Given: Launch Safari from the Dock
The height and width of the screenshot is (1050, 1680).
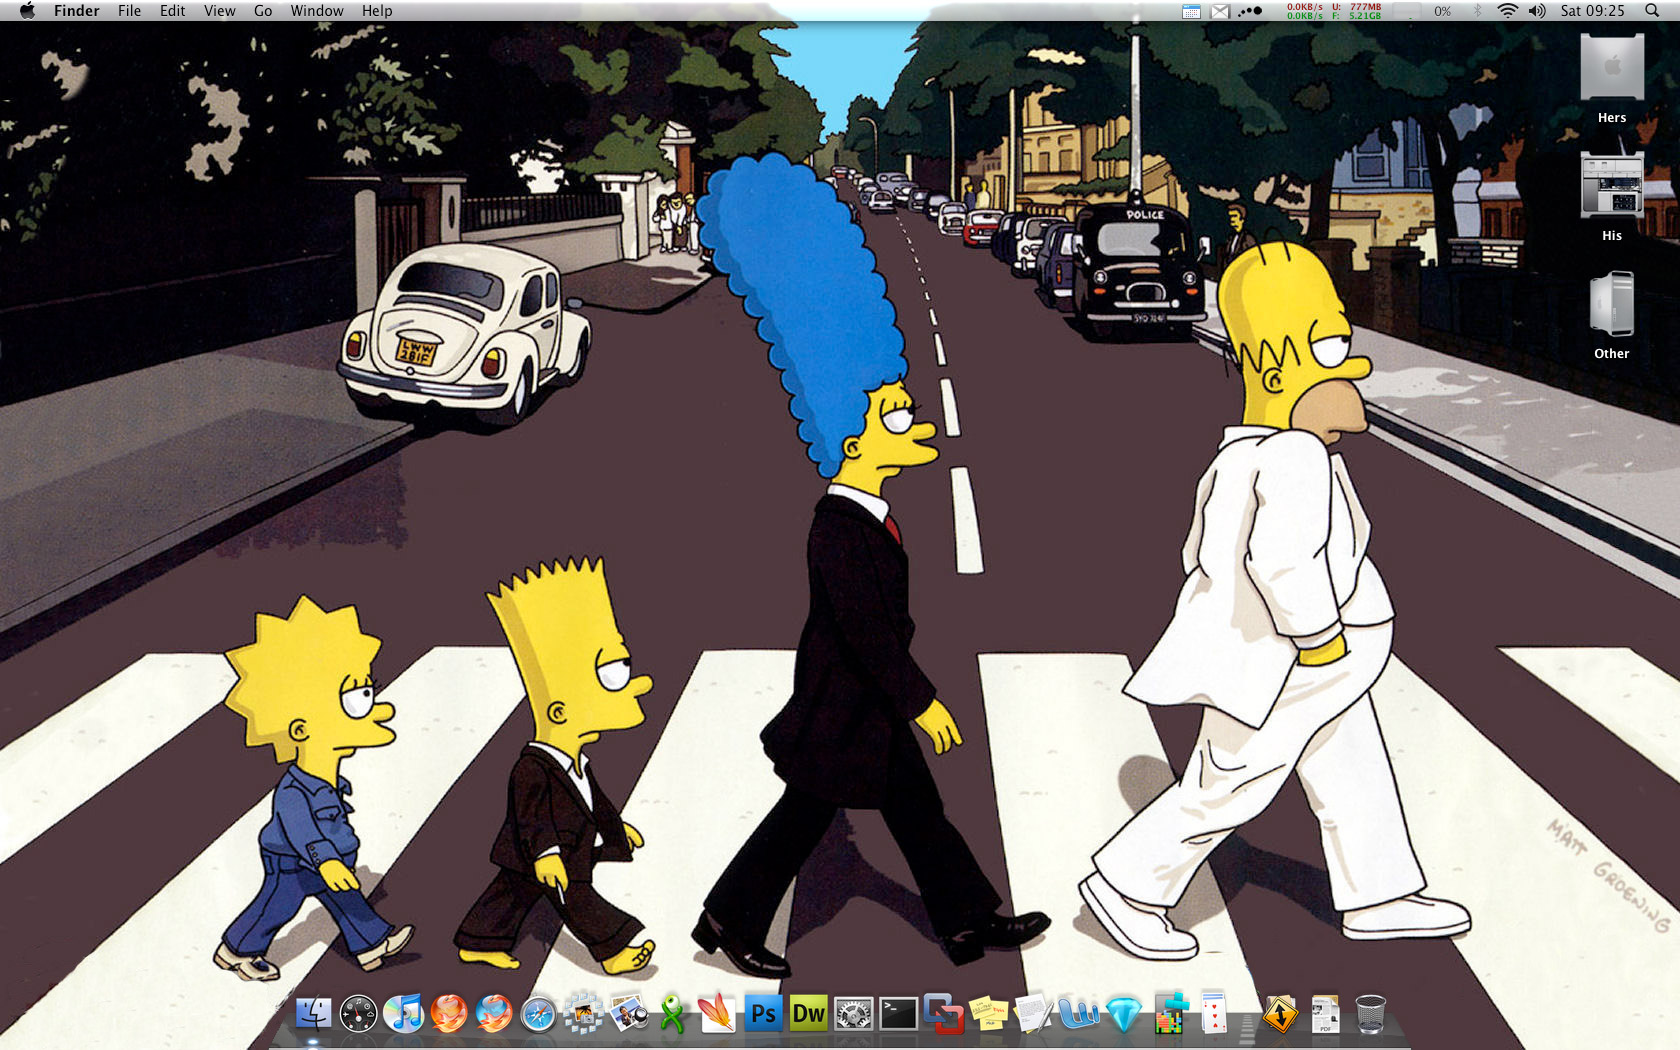Looking at the screenshot, I should pyautogui.click(x=539, y=1014).
